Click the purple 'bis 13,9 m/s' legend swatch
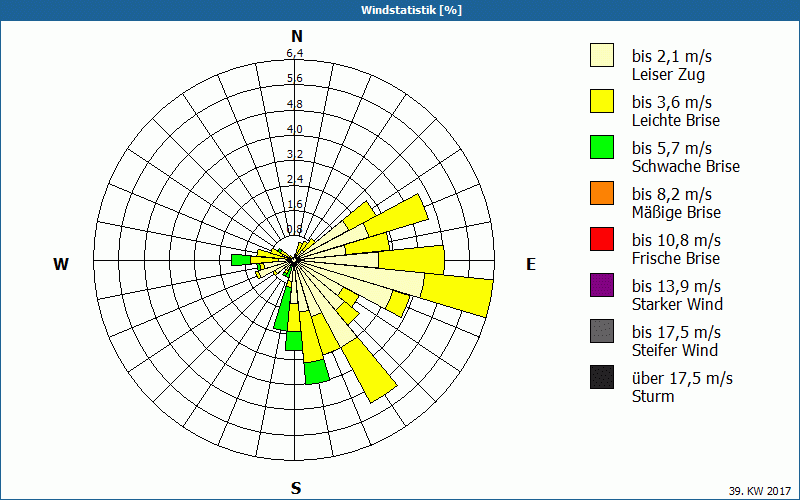The width and height of the screenshot is (800, 500). click(x=602, y=285)
